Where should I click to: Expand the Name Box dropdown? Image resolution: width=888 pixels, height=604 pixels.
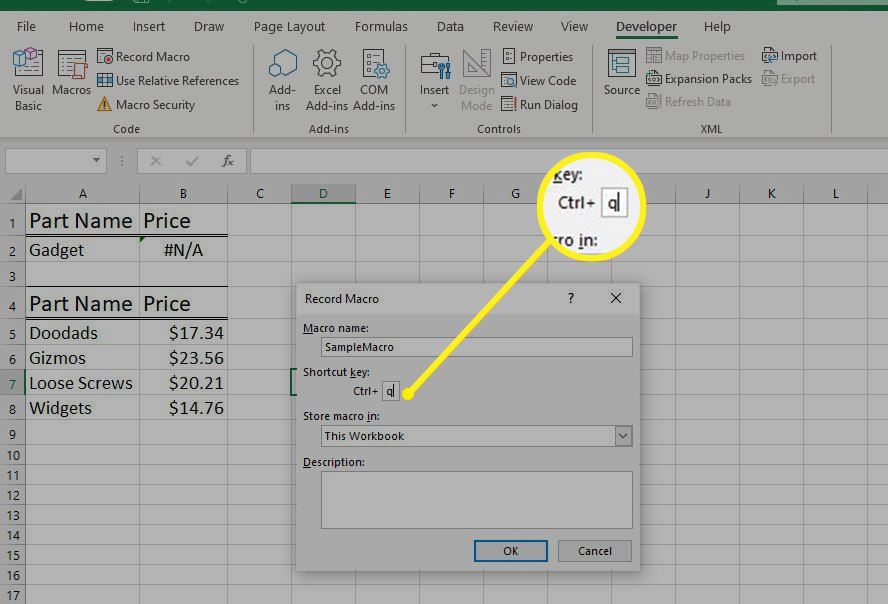coord(97,161)
